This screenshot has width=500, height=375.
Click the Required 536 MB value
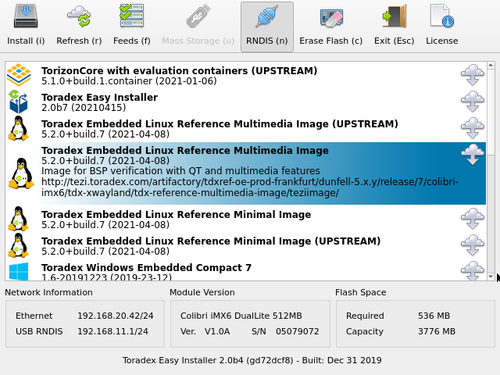pos(434,316)
